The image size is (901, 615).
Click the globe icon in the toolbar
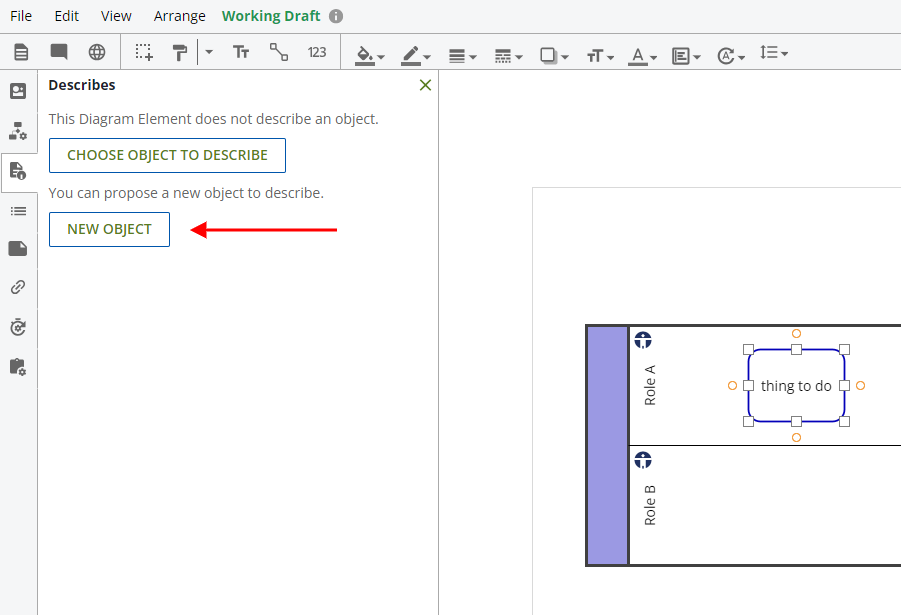coord(97,52)
